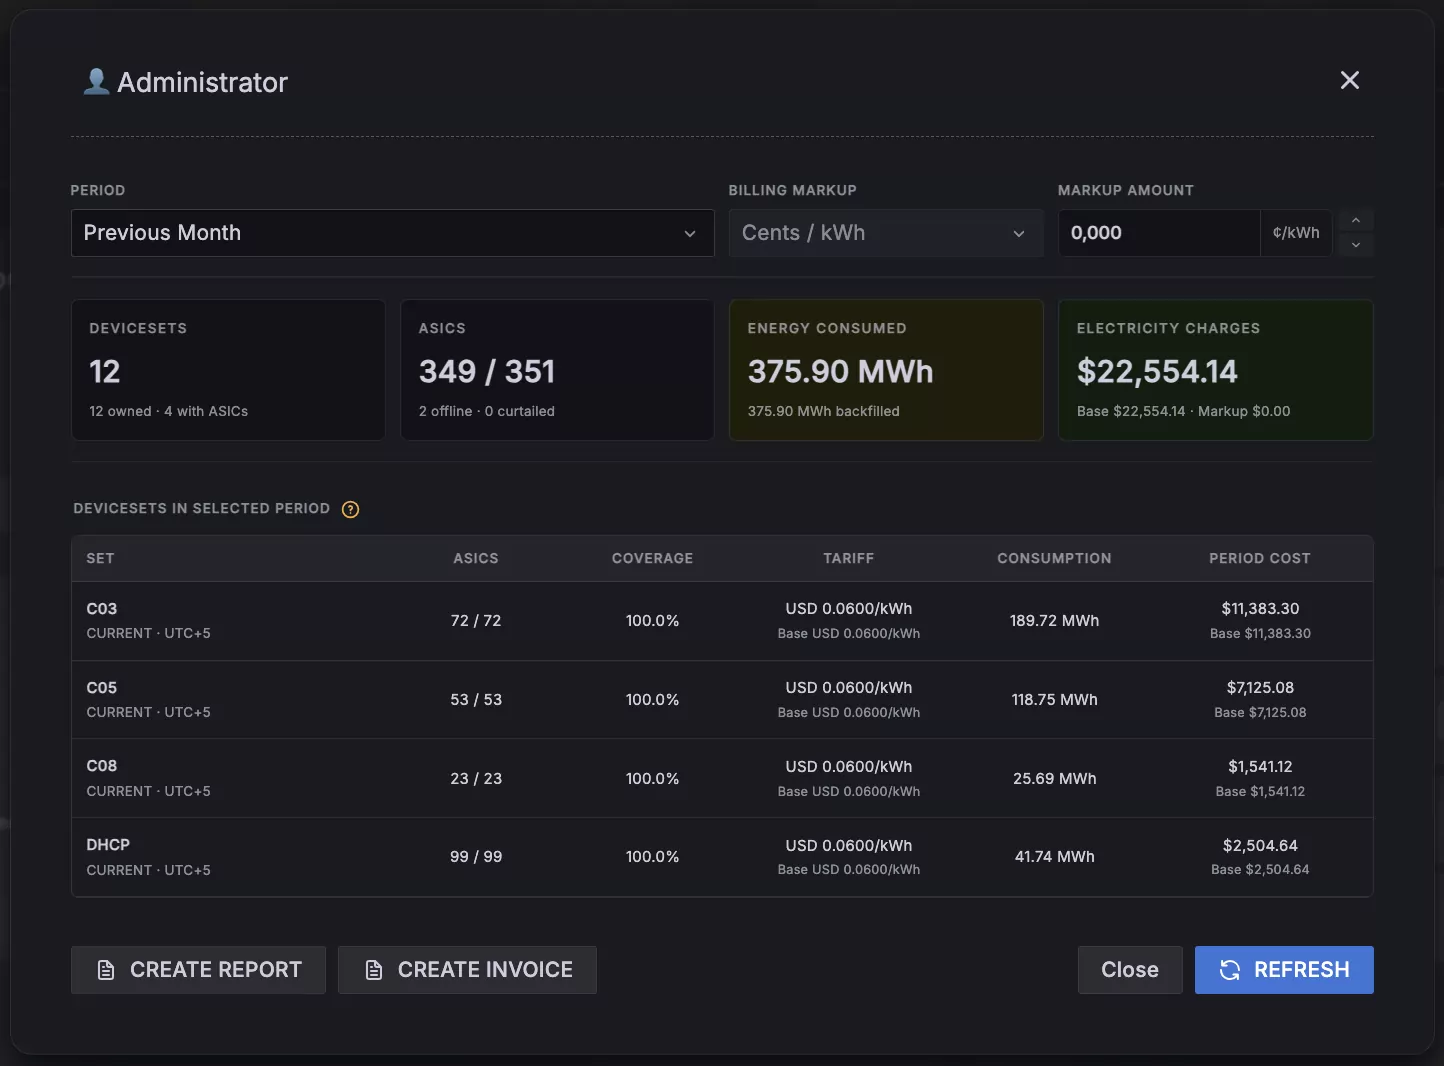
Task: Close the dialog with the X icon
Action: 1350,80
